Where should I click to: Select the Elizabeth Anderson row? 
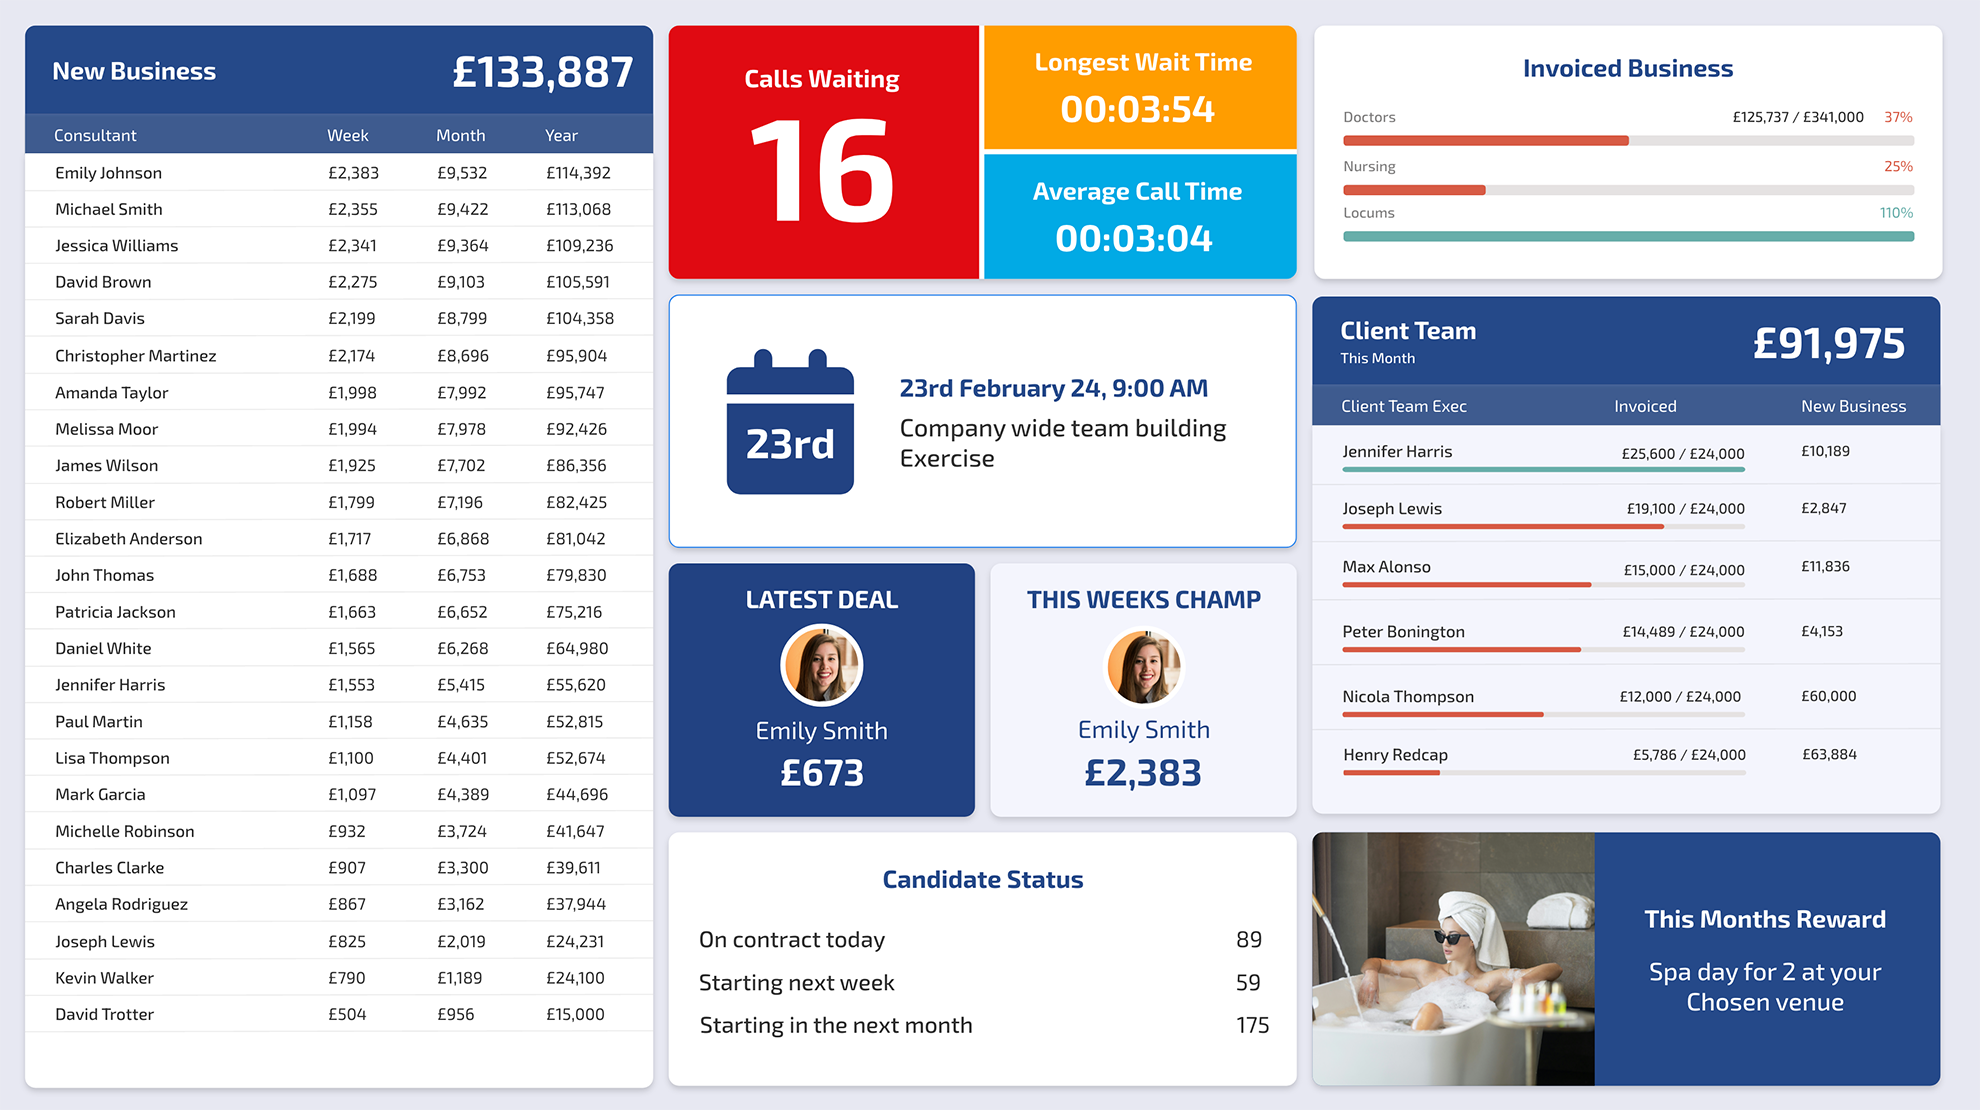click(x=339, y=538)
